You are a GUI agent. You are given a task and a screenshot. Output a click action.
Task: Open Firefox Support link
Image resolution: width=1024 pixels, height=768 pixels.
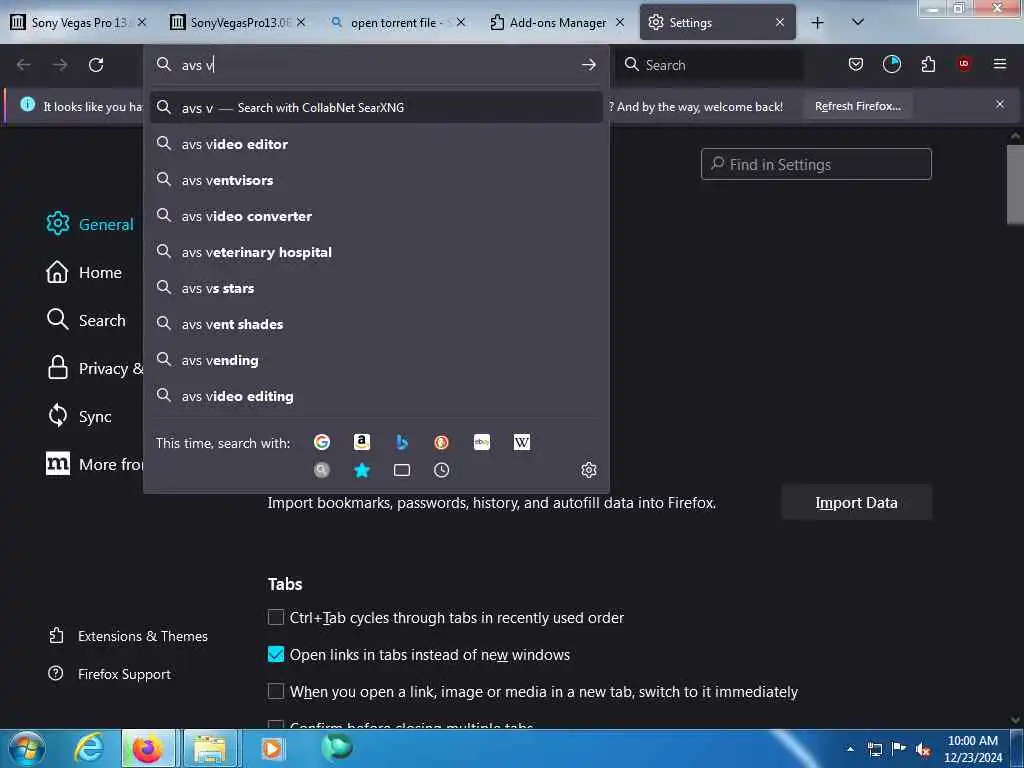[109, 674]
